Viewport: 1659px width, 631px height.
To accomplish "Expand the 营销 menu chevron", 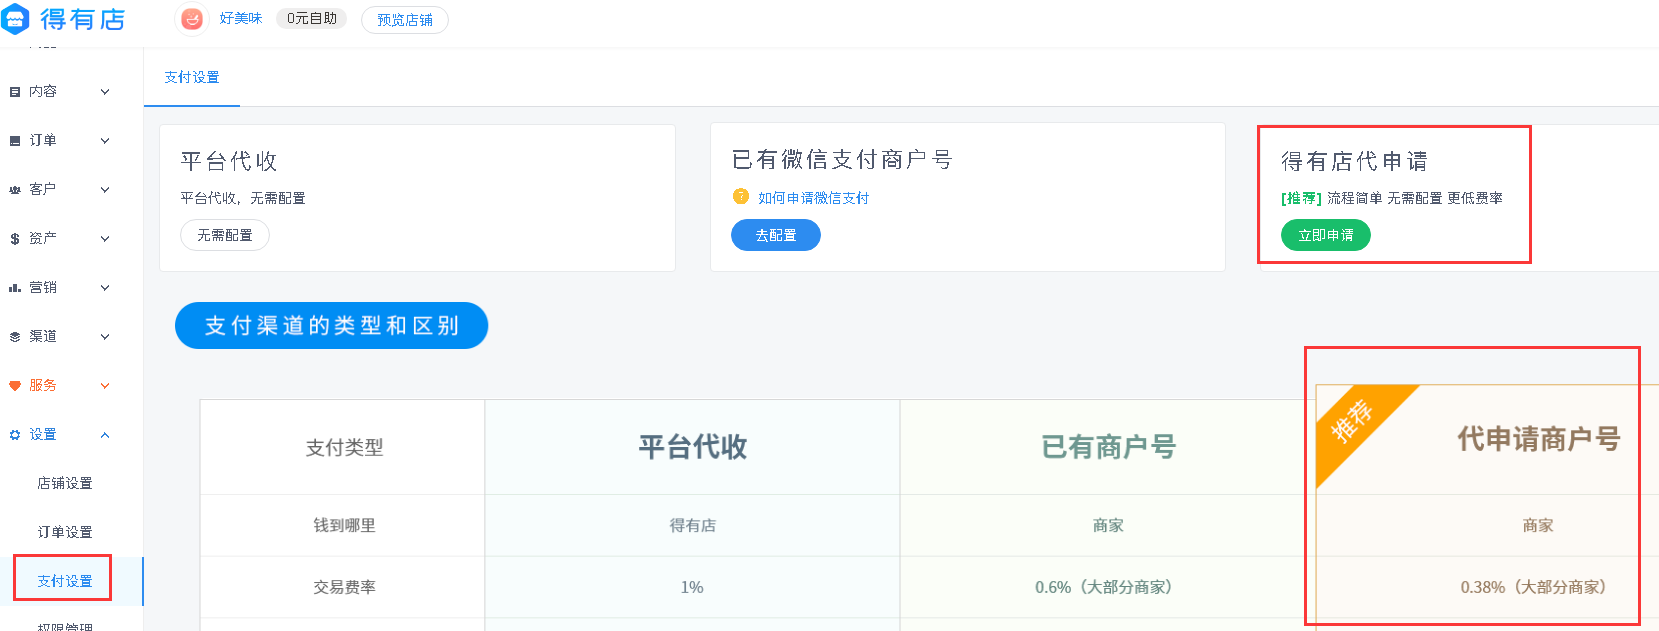I will (x=105, y=288).
